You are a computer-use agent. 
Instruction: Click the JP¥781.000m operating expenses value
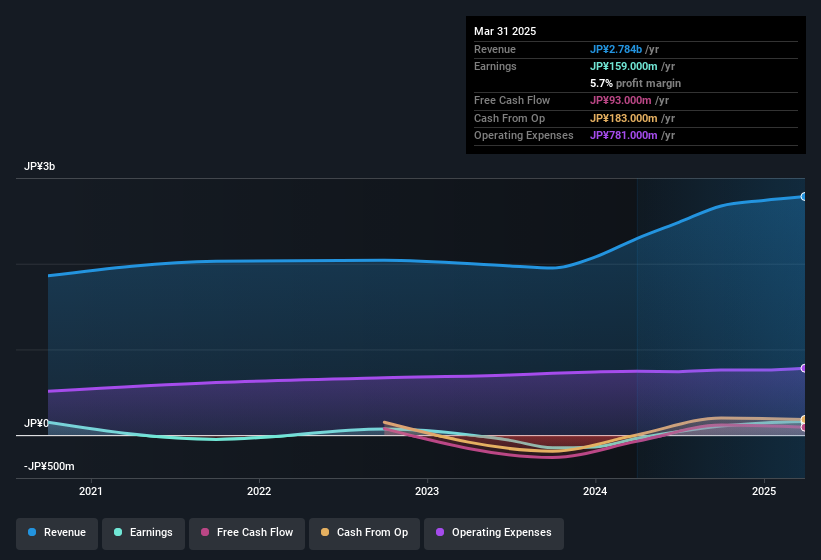pos(624,136)
